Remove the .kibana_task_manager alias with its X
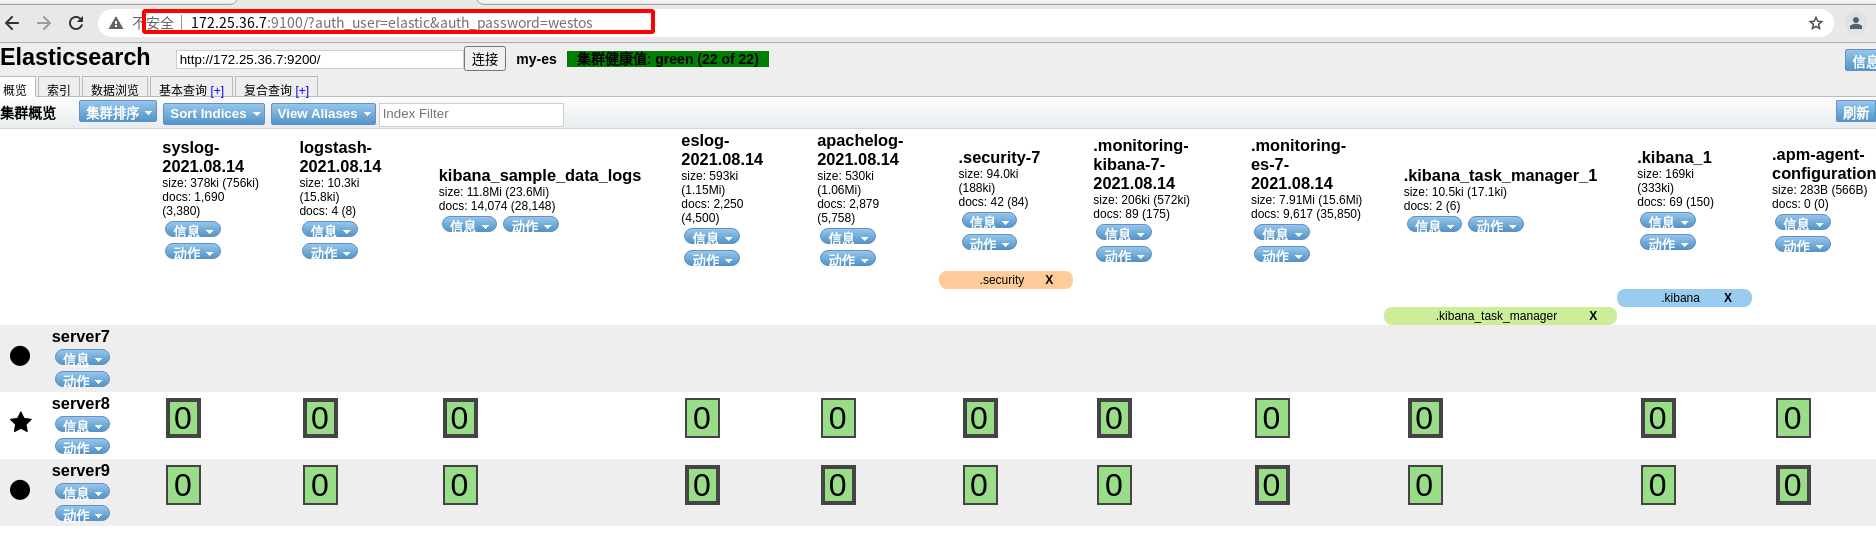The image size is (1876, 551). pyautogui.click(x=1593, y=316)
